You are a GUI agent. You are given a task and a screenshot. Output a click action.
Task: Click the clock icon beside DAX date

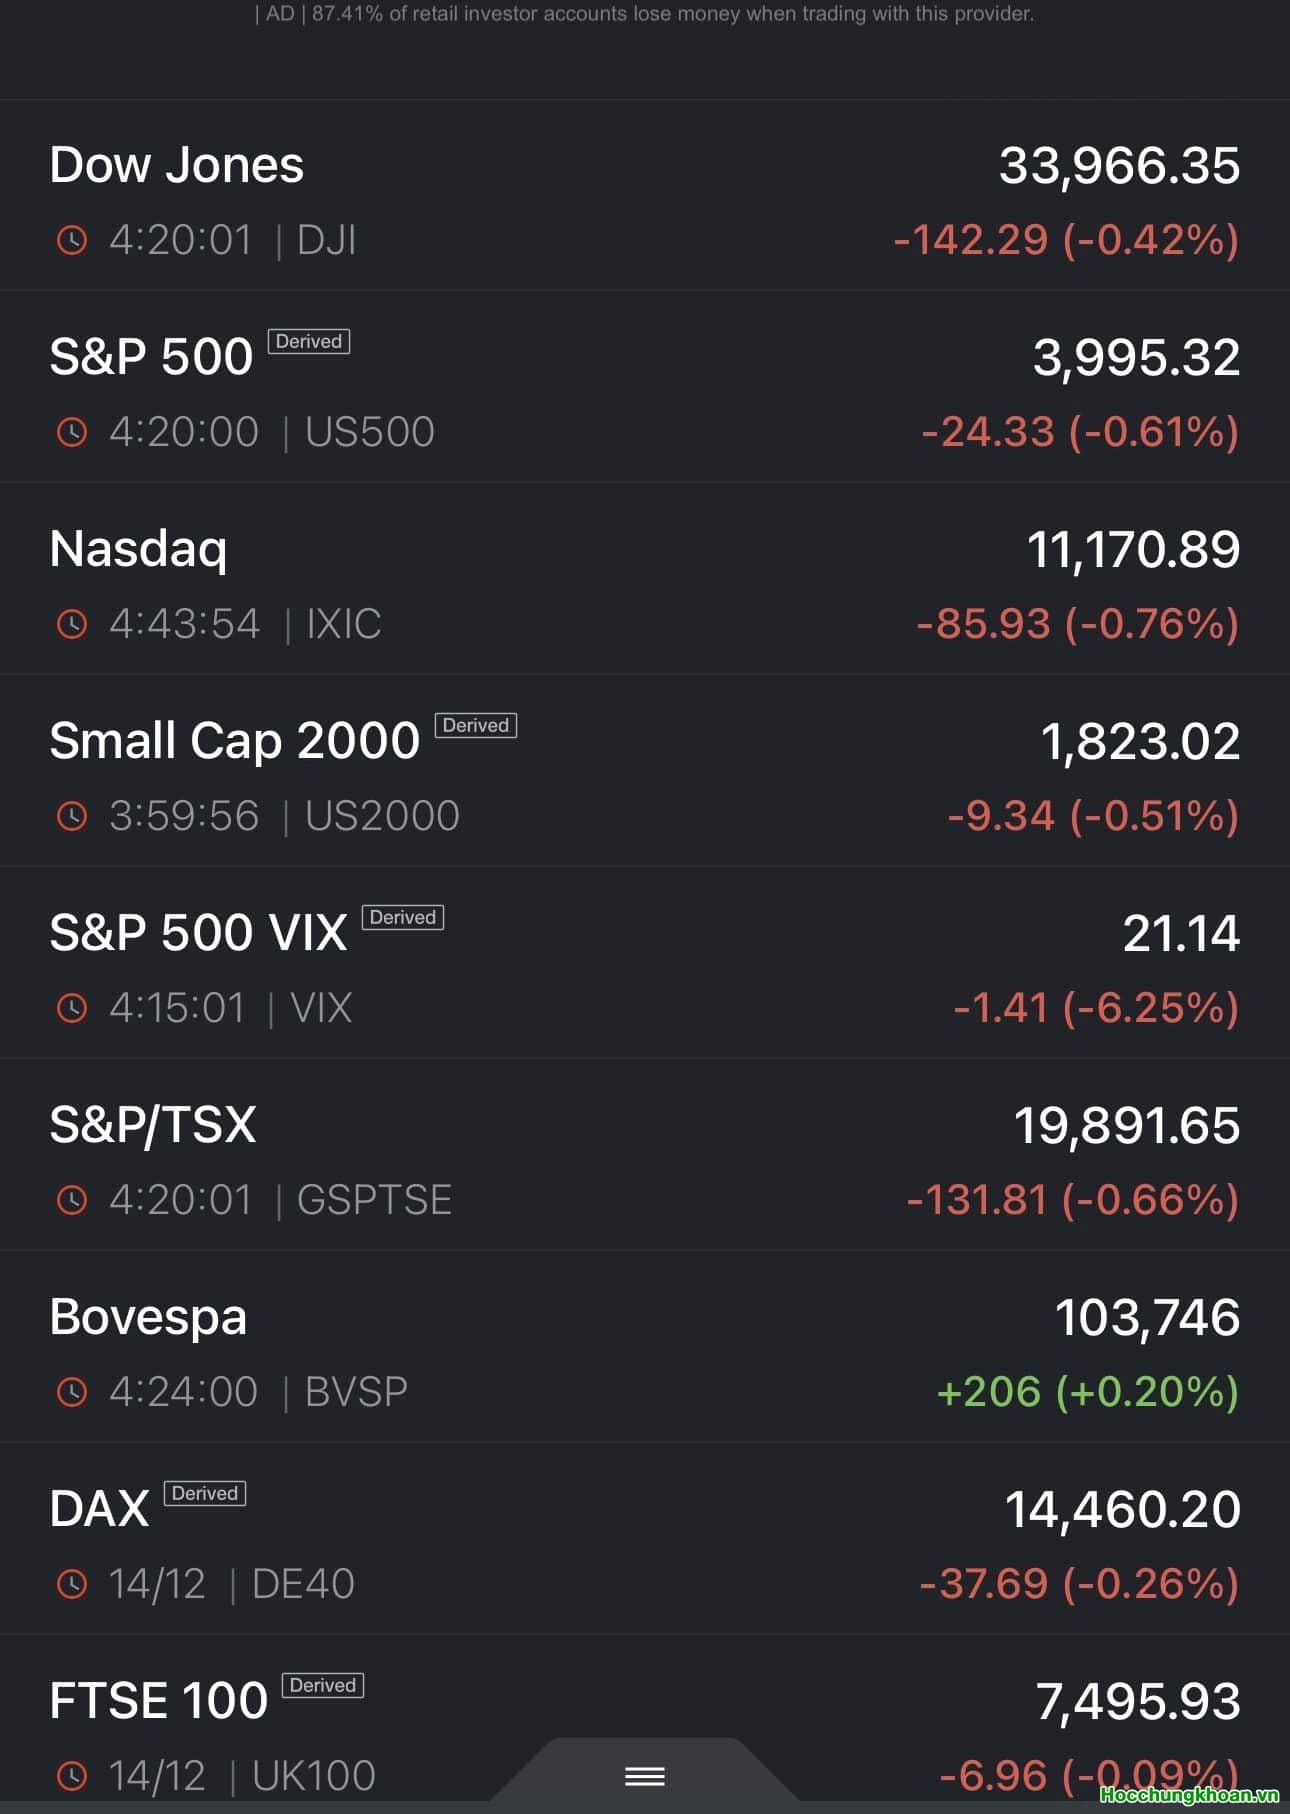point(72,1584)
